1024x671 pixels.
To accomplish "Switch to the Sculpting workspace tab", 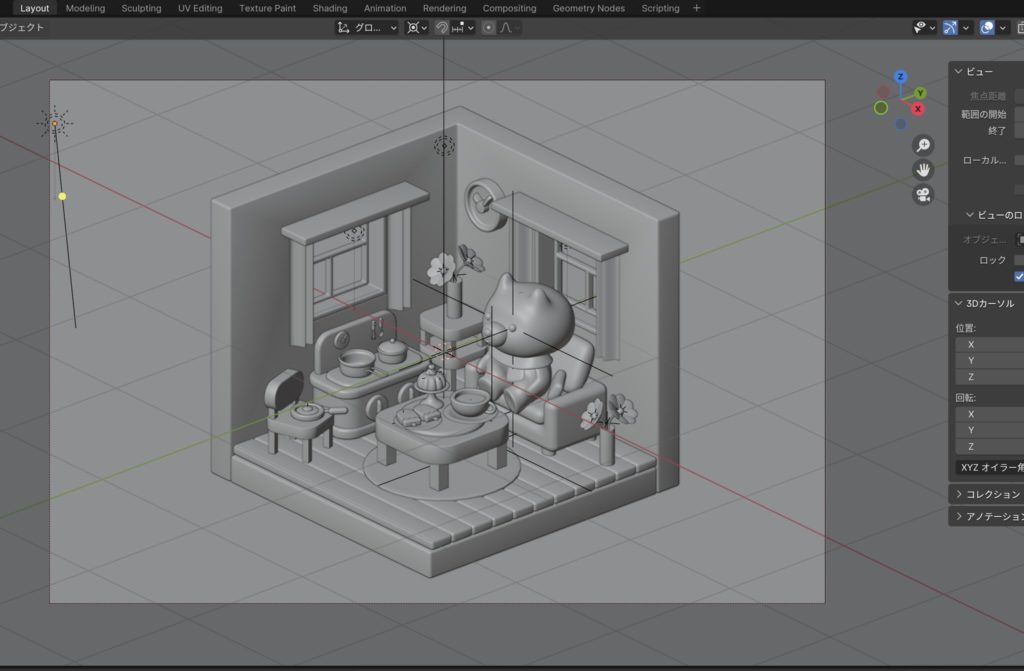I will pos(141,8).
